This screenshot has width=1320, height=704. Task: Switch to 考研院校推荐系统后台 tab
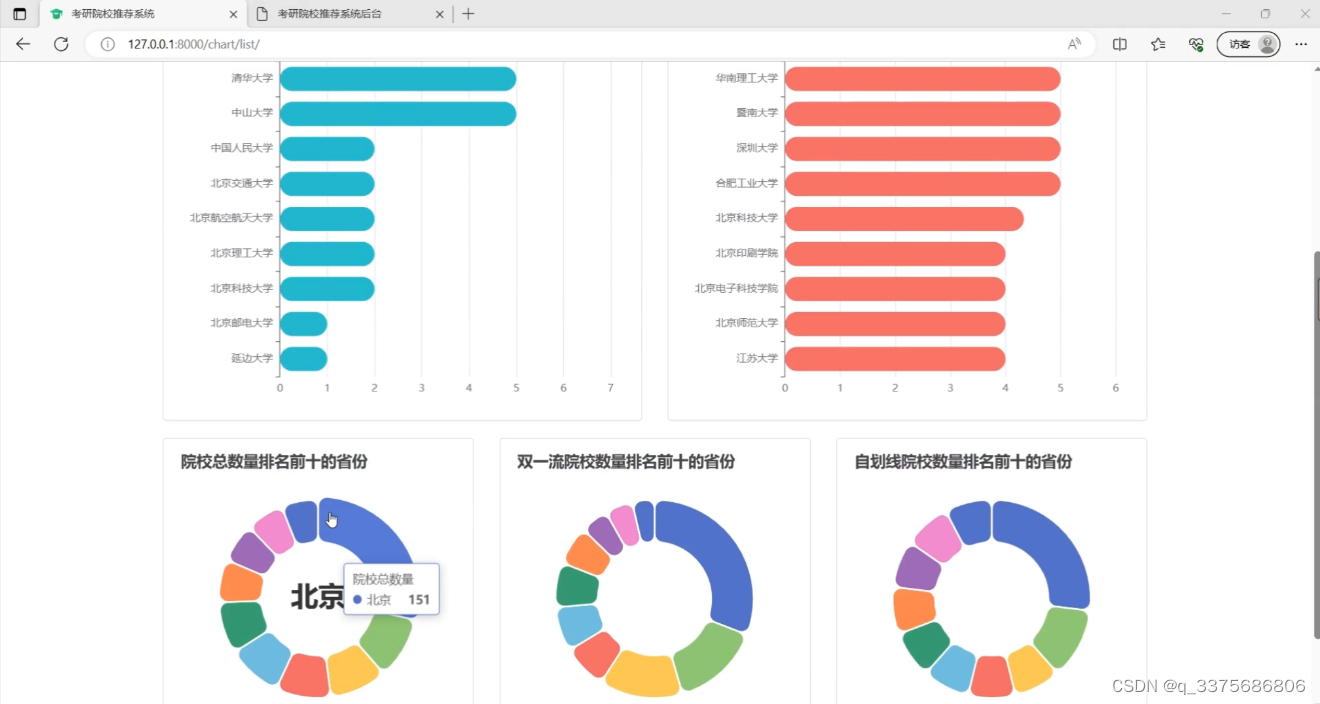pyautogui.click(x=348, y=14)
